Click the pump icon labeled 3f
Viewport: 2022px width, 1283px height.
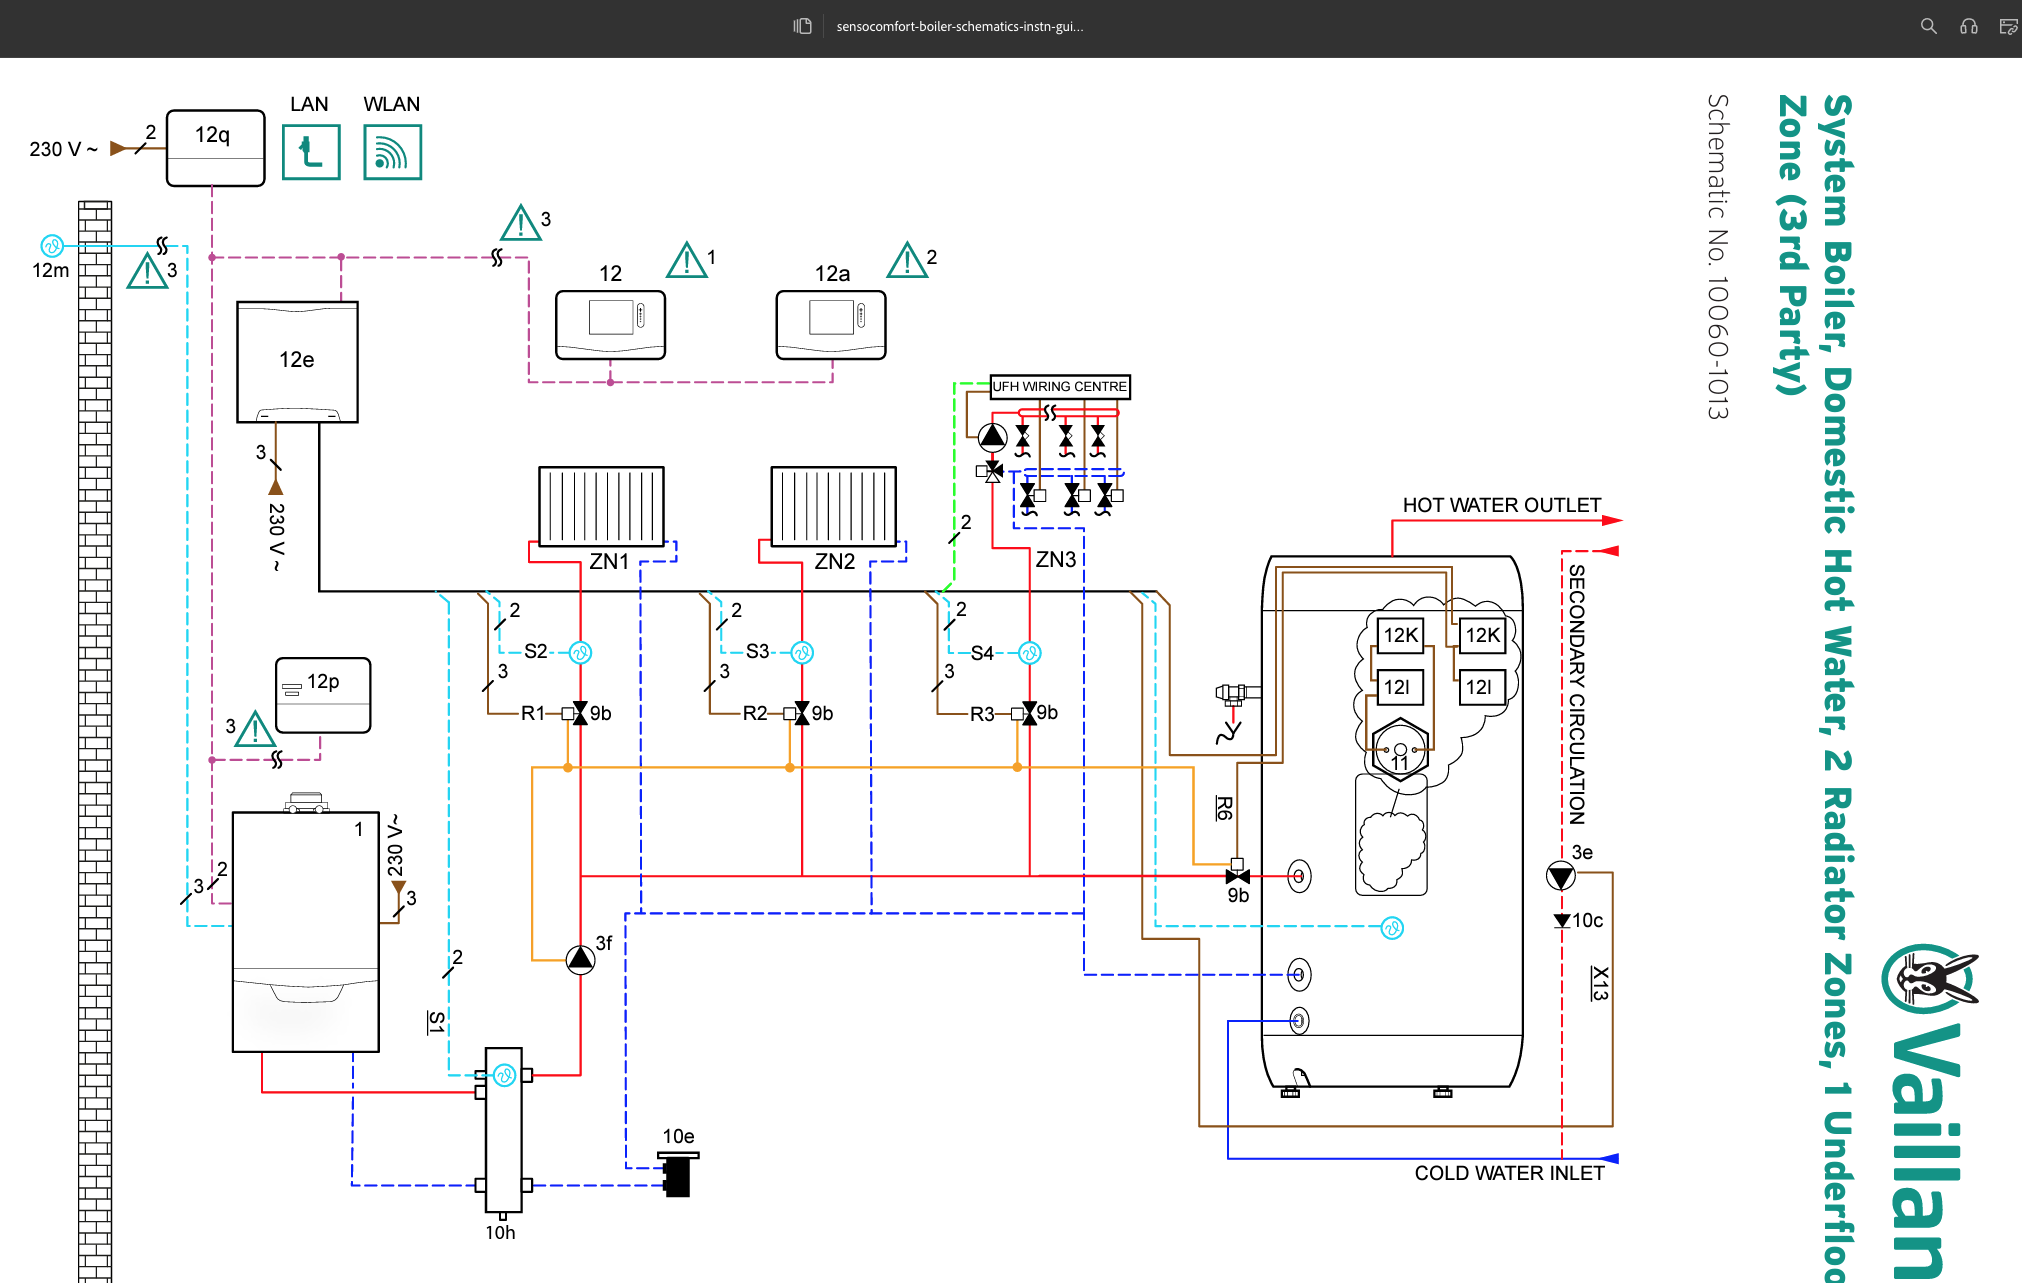coord(578,958)
